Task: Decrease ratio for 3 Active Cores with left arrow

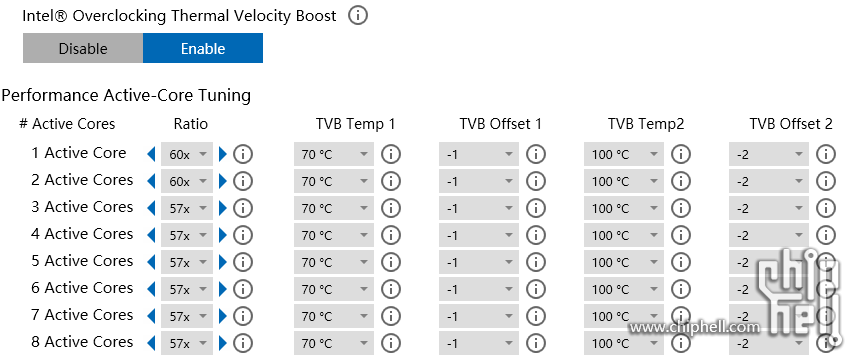Action: click(151, 208)
